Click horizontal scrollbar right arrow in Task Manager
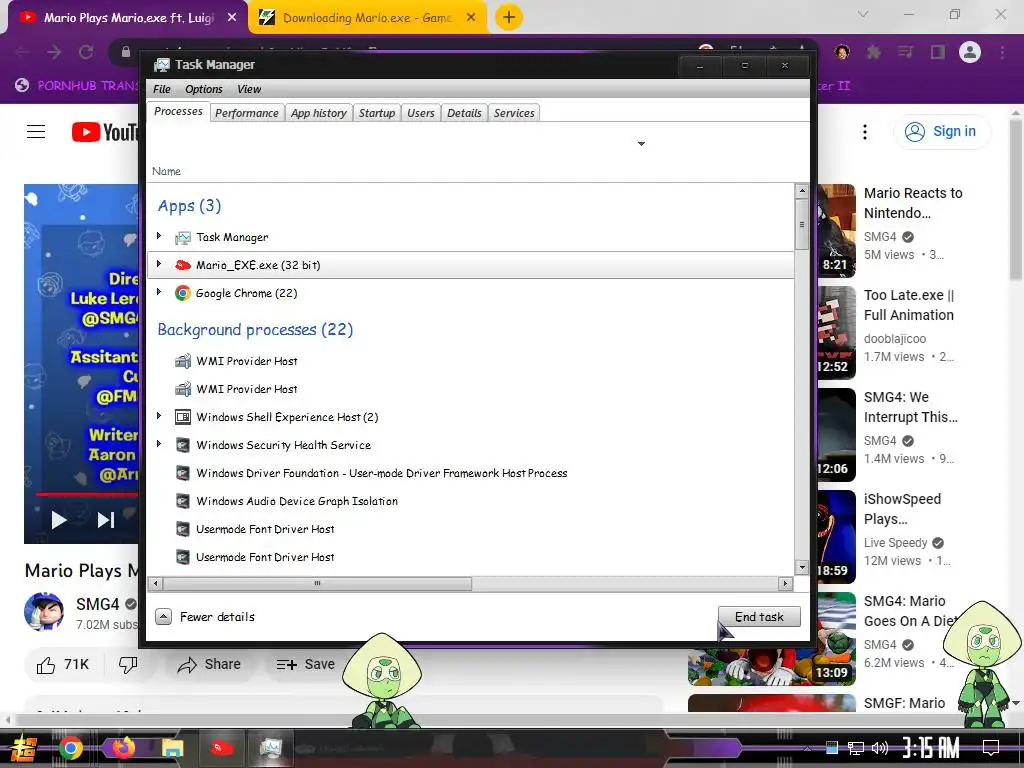This screenshot has height=768, width=1024. pyautogui.click(x=786, y=584)
